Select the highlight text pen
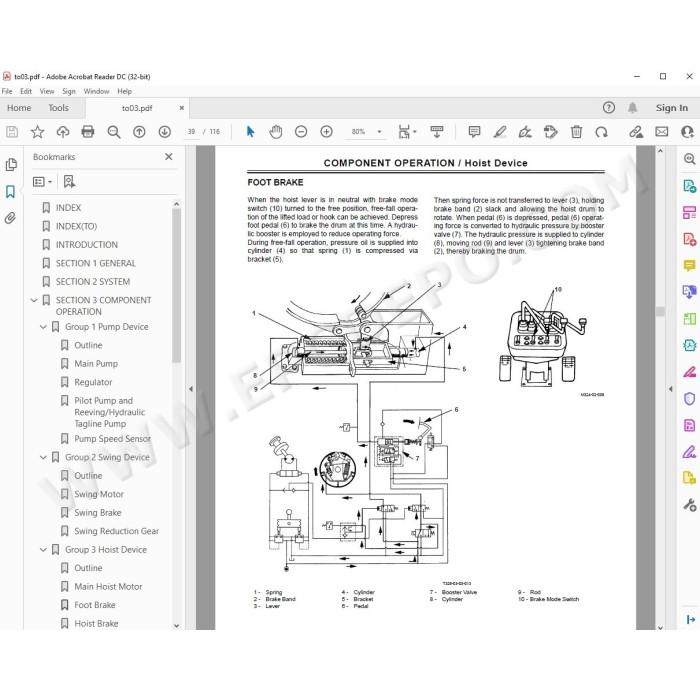This screenshot has height=700, width=700. tap(500, 132)
